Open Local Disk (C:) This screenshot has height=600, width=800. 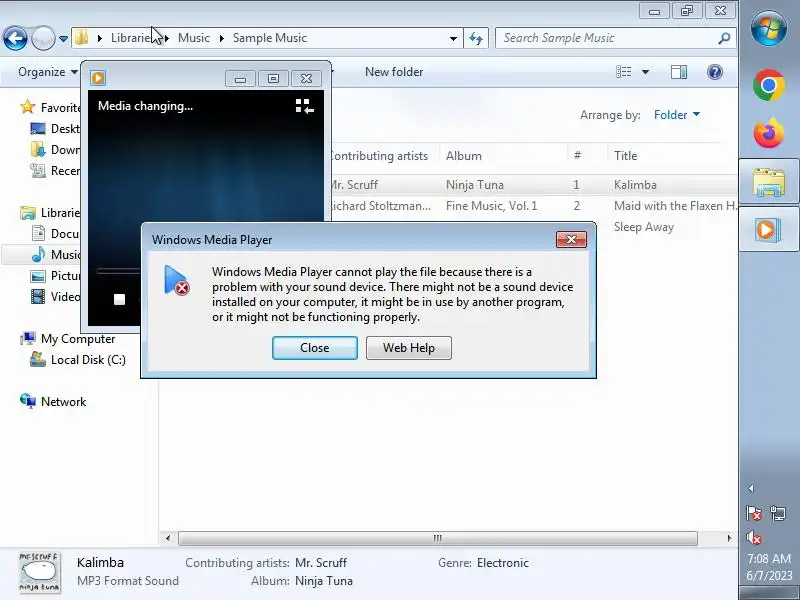click(x=78, y=360)
